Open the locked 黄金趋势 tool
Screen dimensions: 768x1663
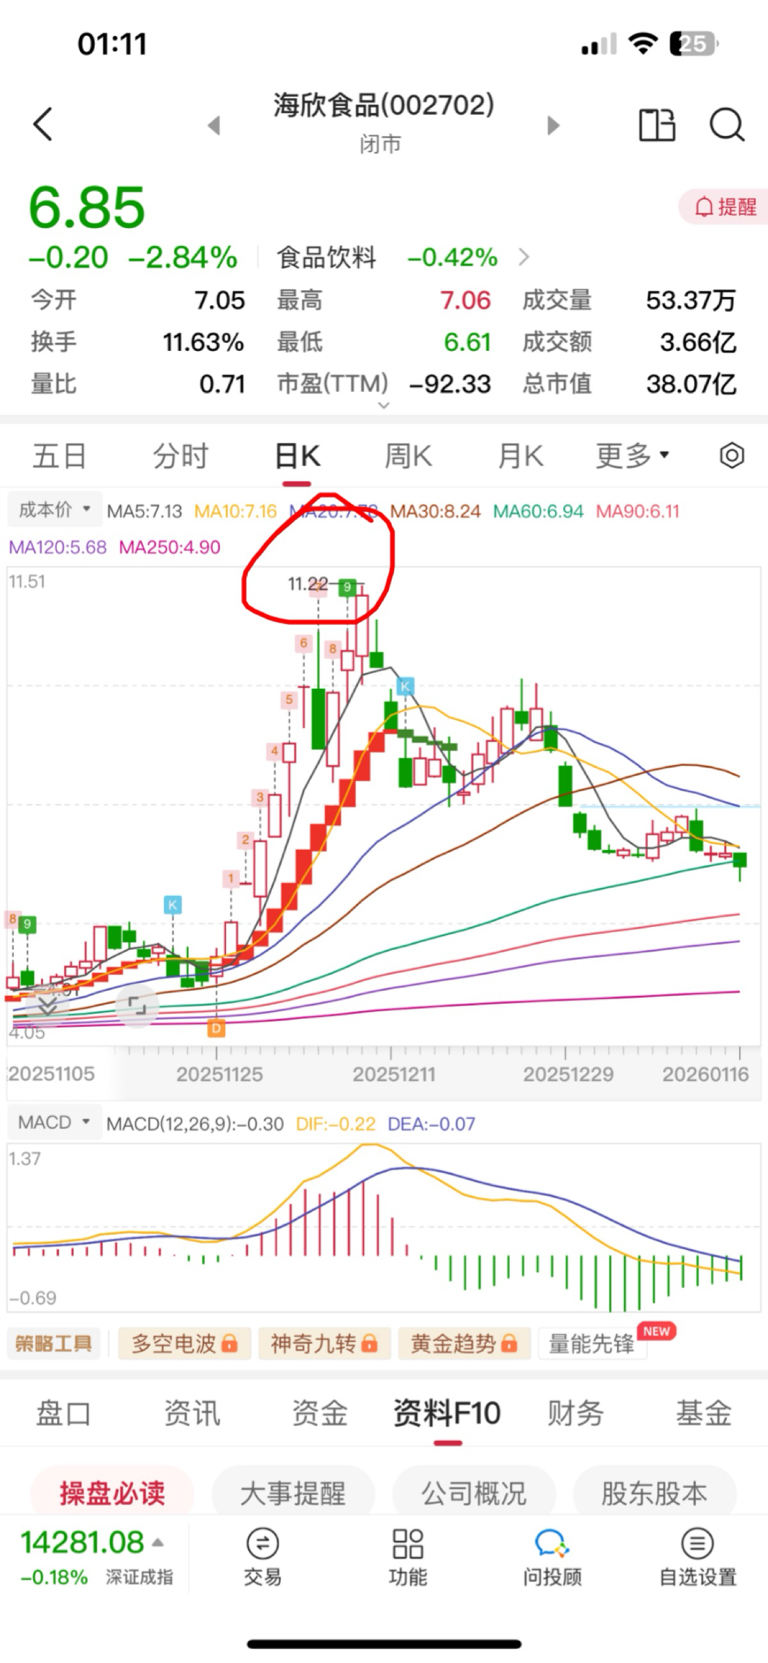point(464,1343)
